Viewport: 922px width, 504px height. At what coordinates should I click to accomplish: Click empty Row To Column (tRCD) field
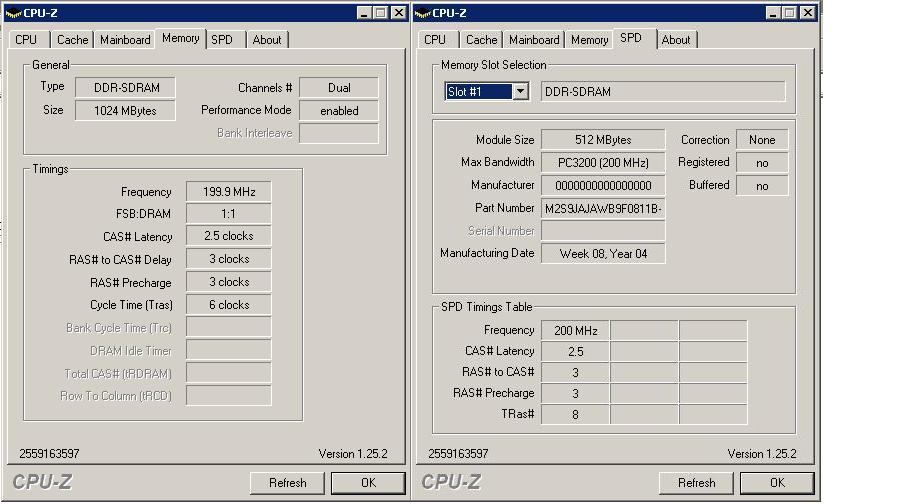pos(229,395)
